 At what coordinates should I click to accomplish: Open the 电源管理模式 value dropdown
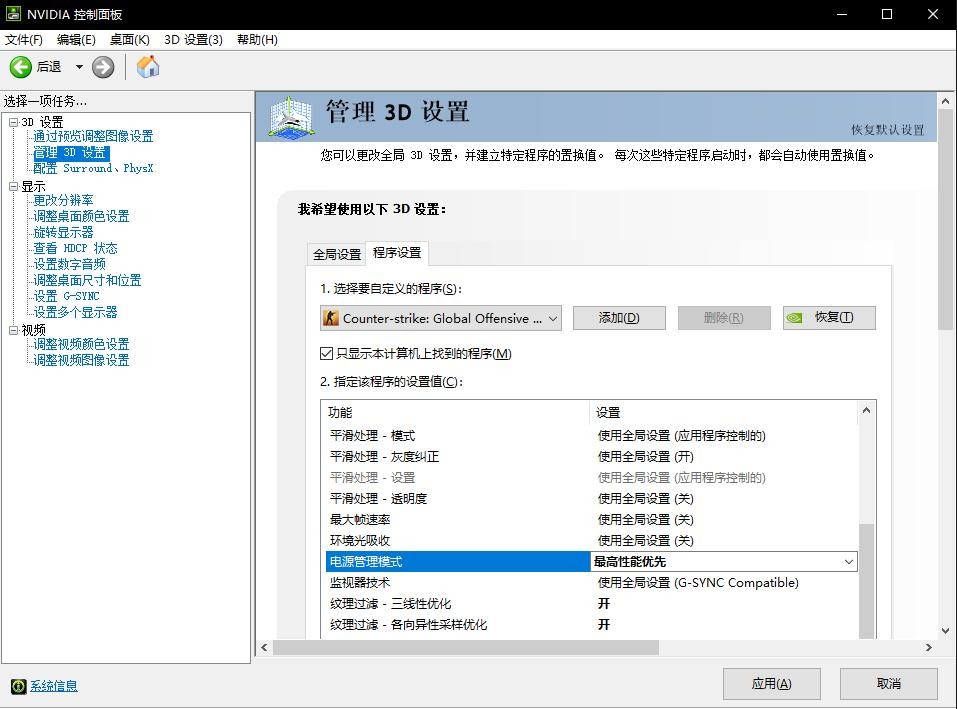point(849,562)
